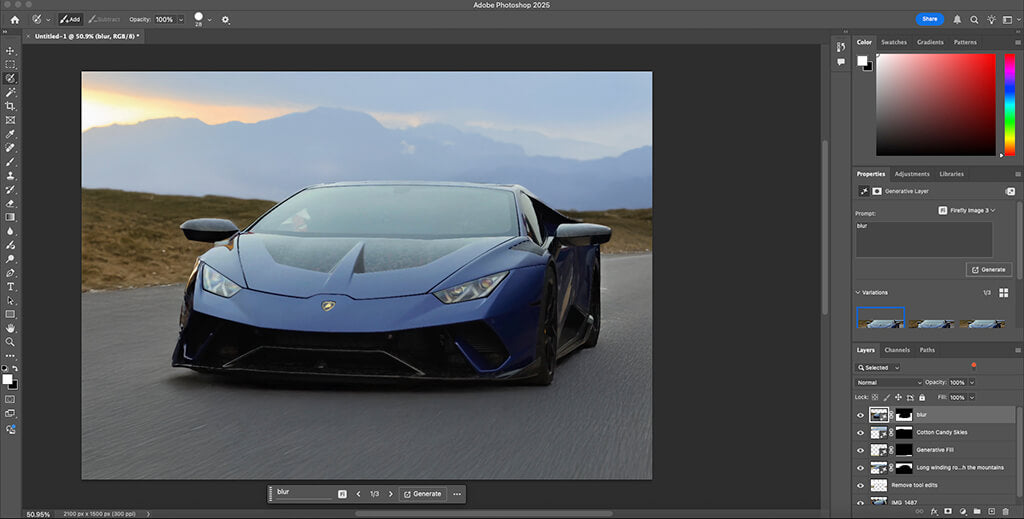This screenshot has height=519, width=1024.
Task: Open Search in the top bar
Action: 974,20
